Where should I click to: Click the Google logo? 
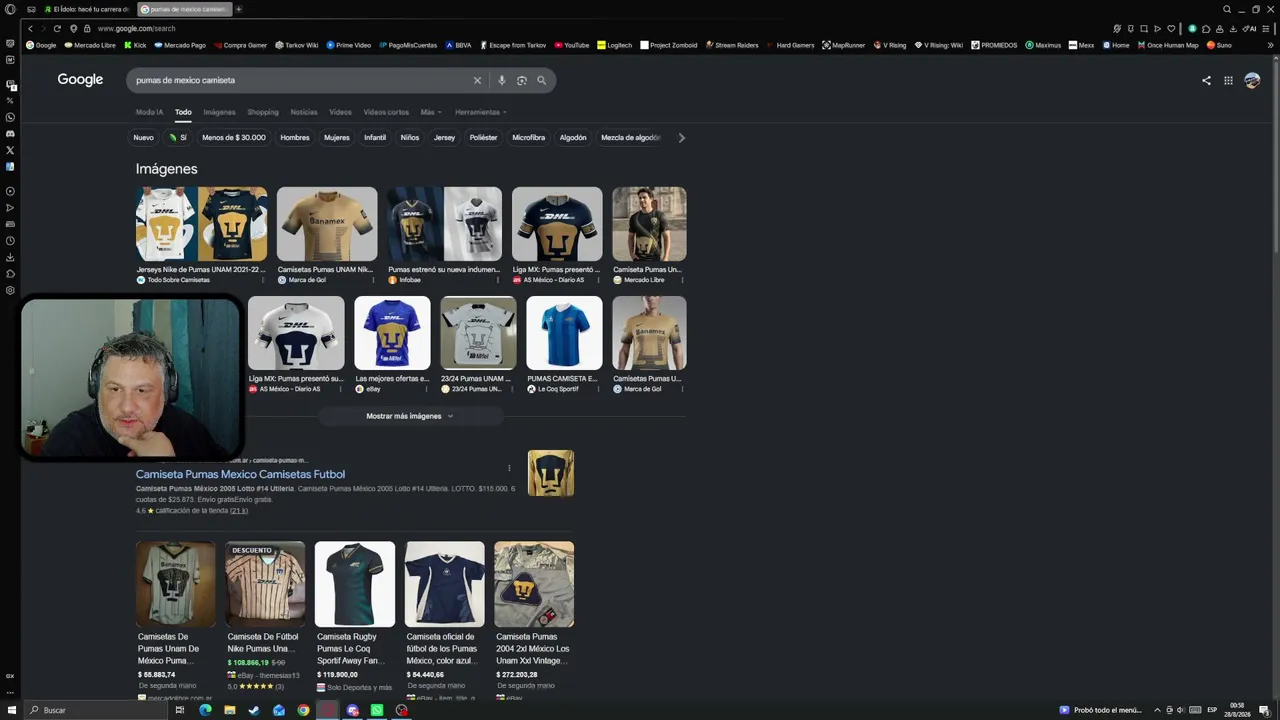pos(80,80)
